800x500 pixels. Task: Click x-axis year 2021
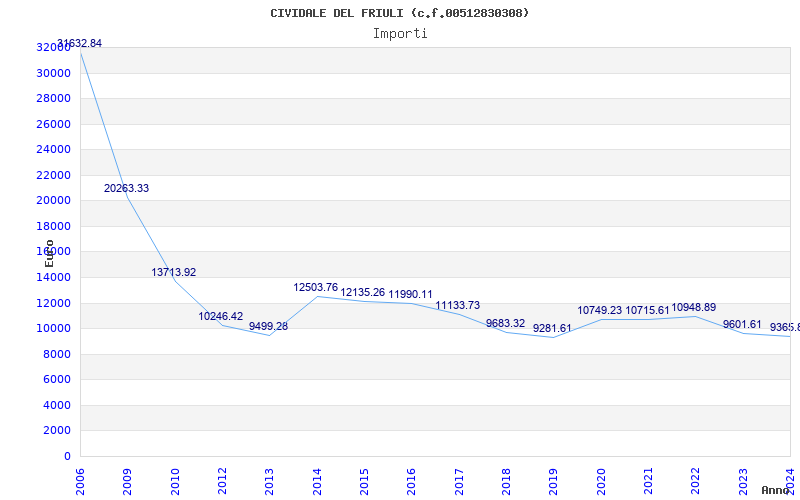[x=648, y=482]
